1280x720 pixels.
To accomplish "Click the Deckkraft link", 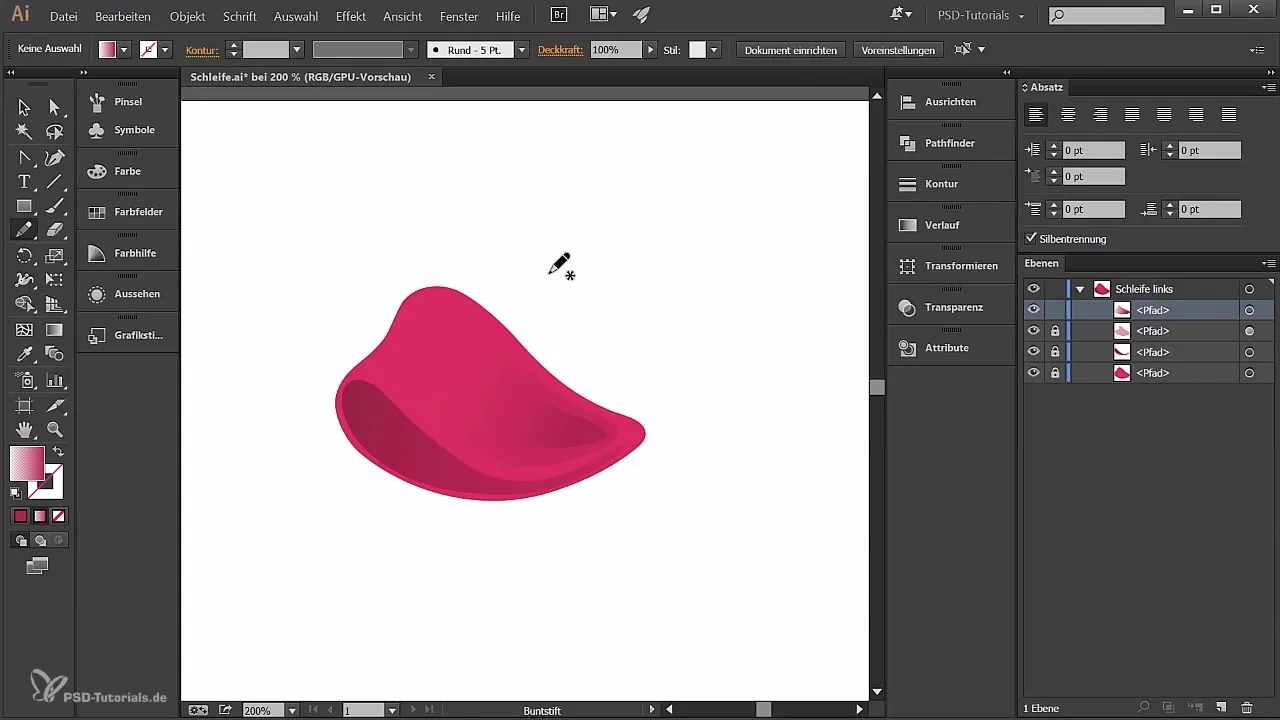I will (x=560, y=50).
